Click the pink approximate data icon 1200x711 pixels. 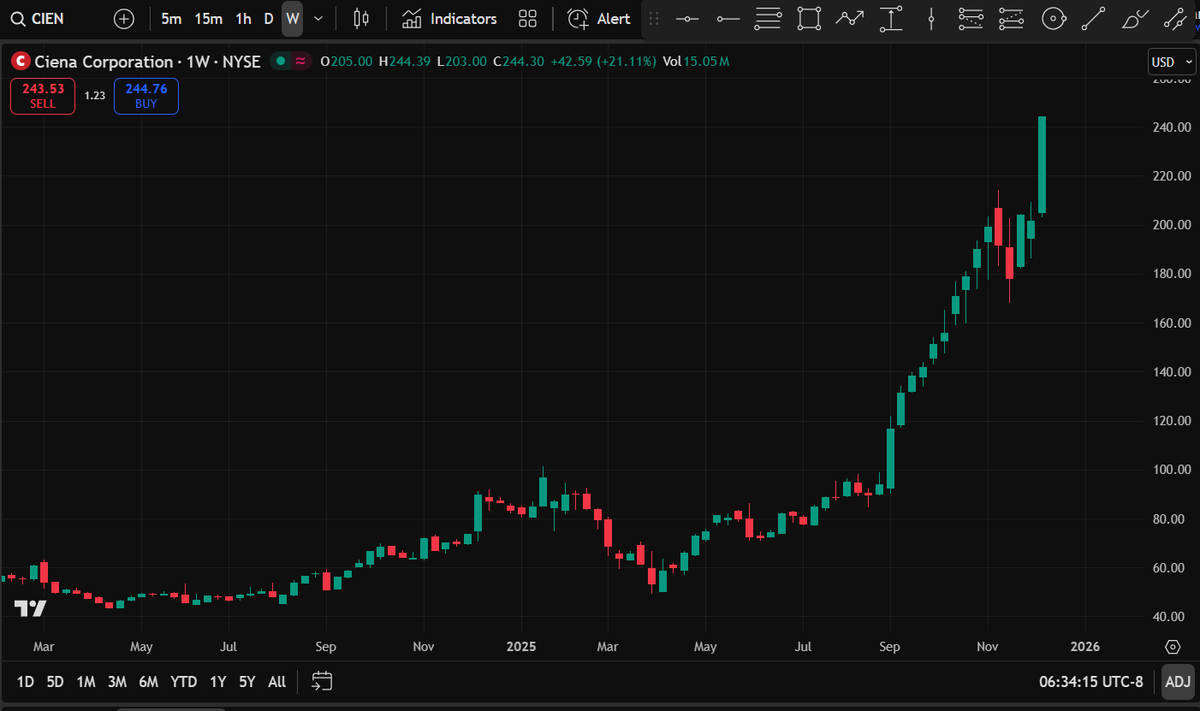coord(300,61)
